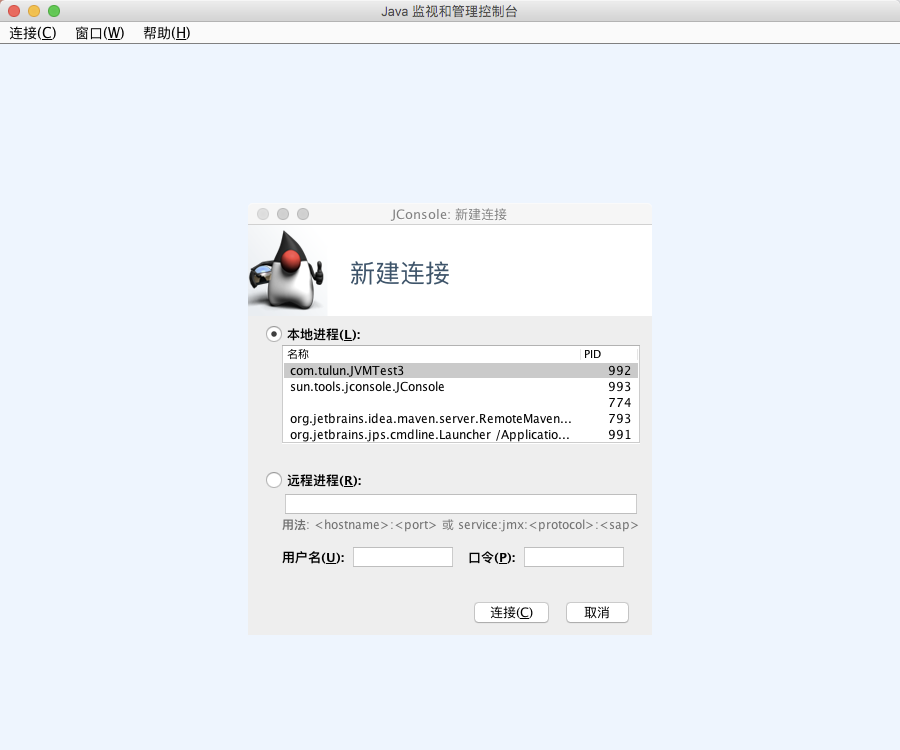Select the com.tulun.JVMTest3 process row
Viewport: 900px width, 750px height.
(461, 371)
